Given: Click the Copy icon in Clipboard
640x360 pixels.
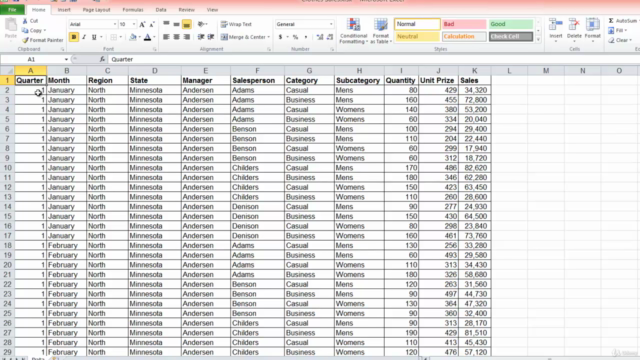Looking at the screenshot, I should (x=25, y=30).
